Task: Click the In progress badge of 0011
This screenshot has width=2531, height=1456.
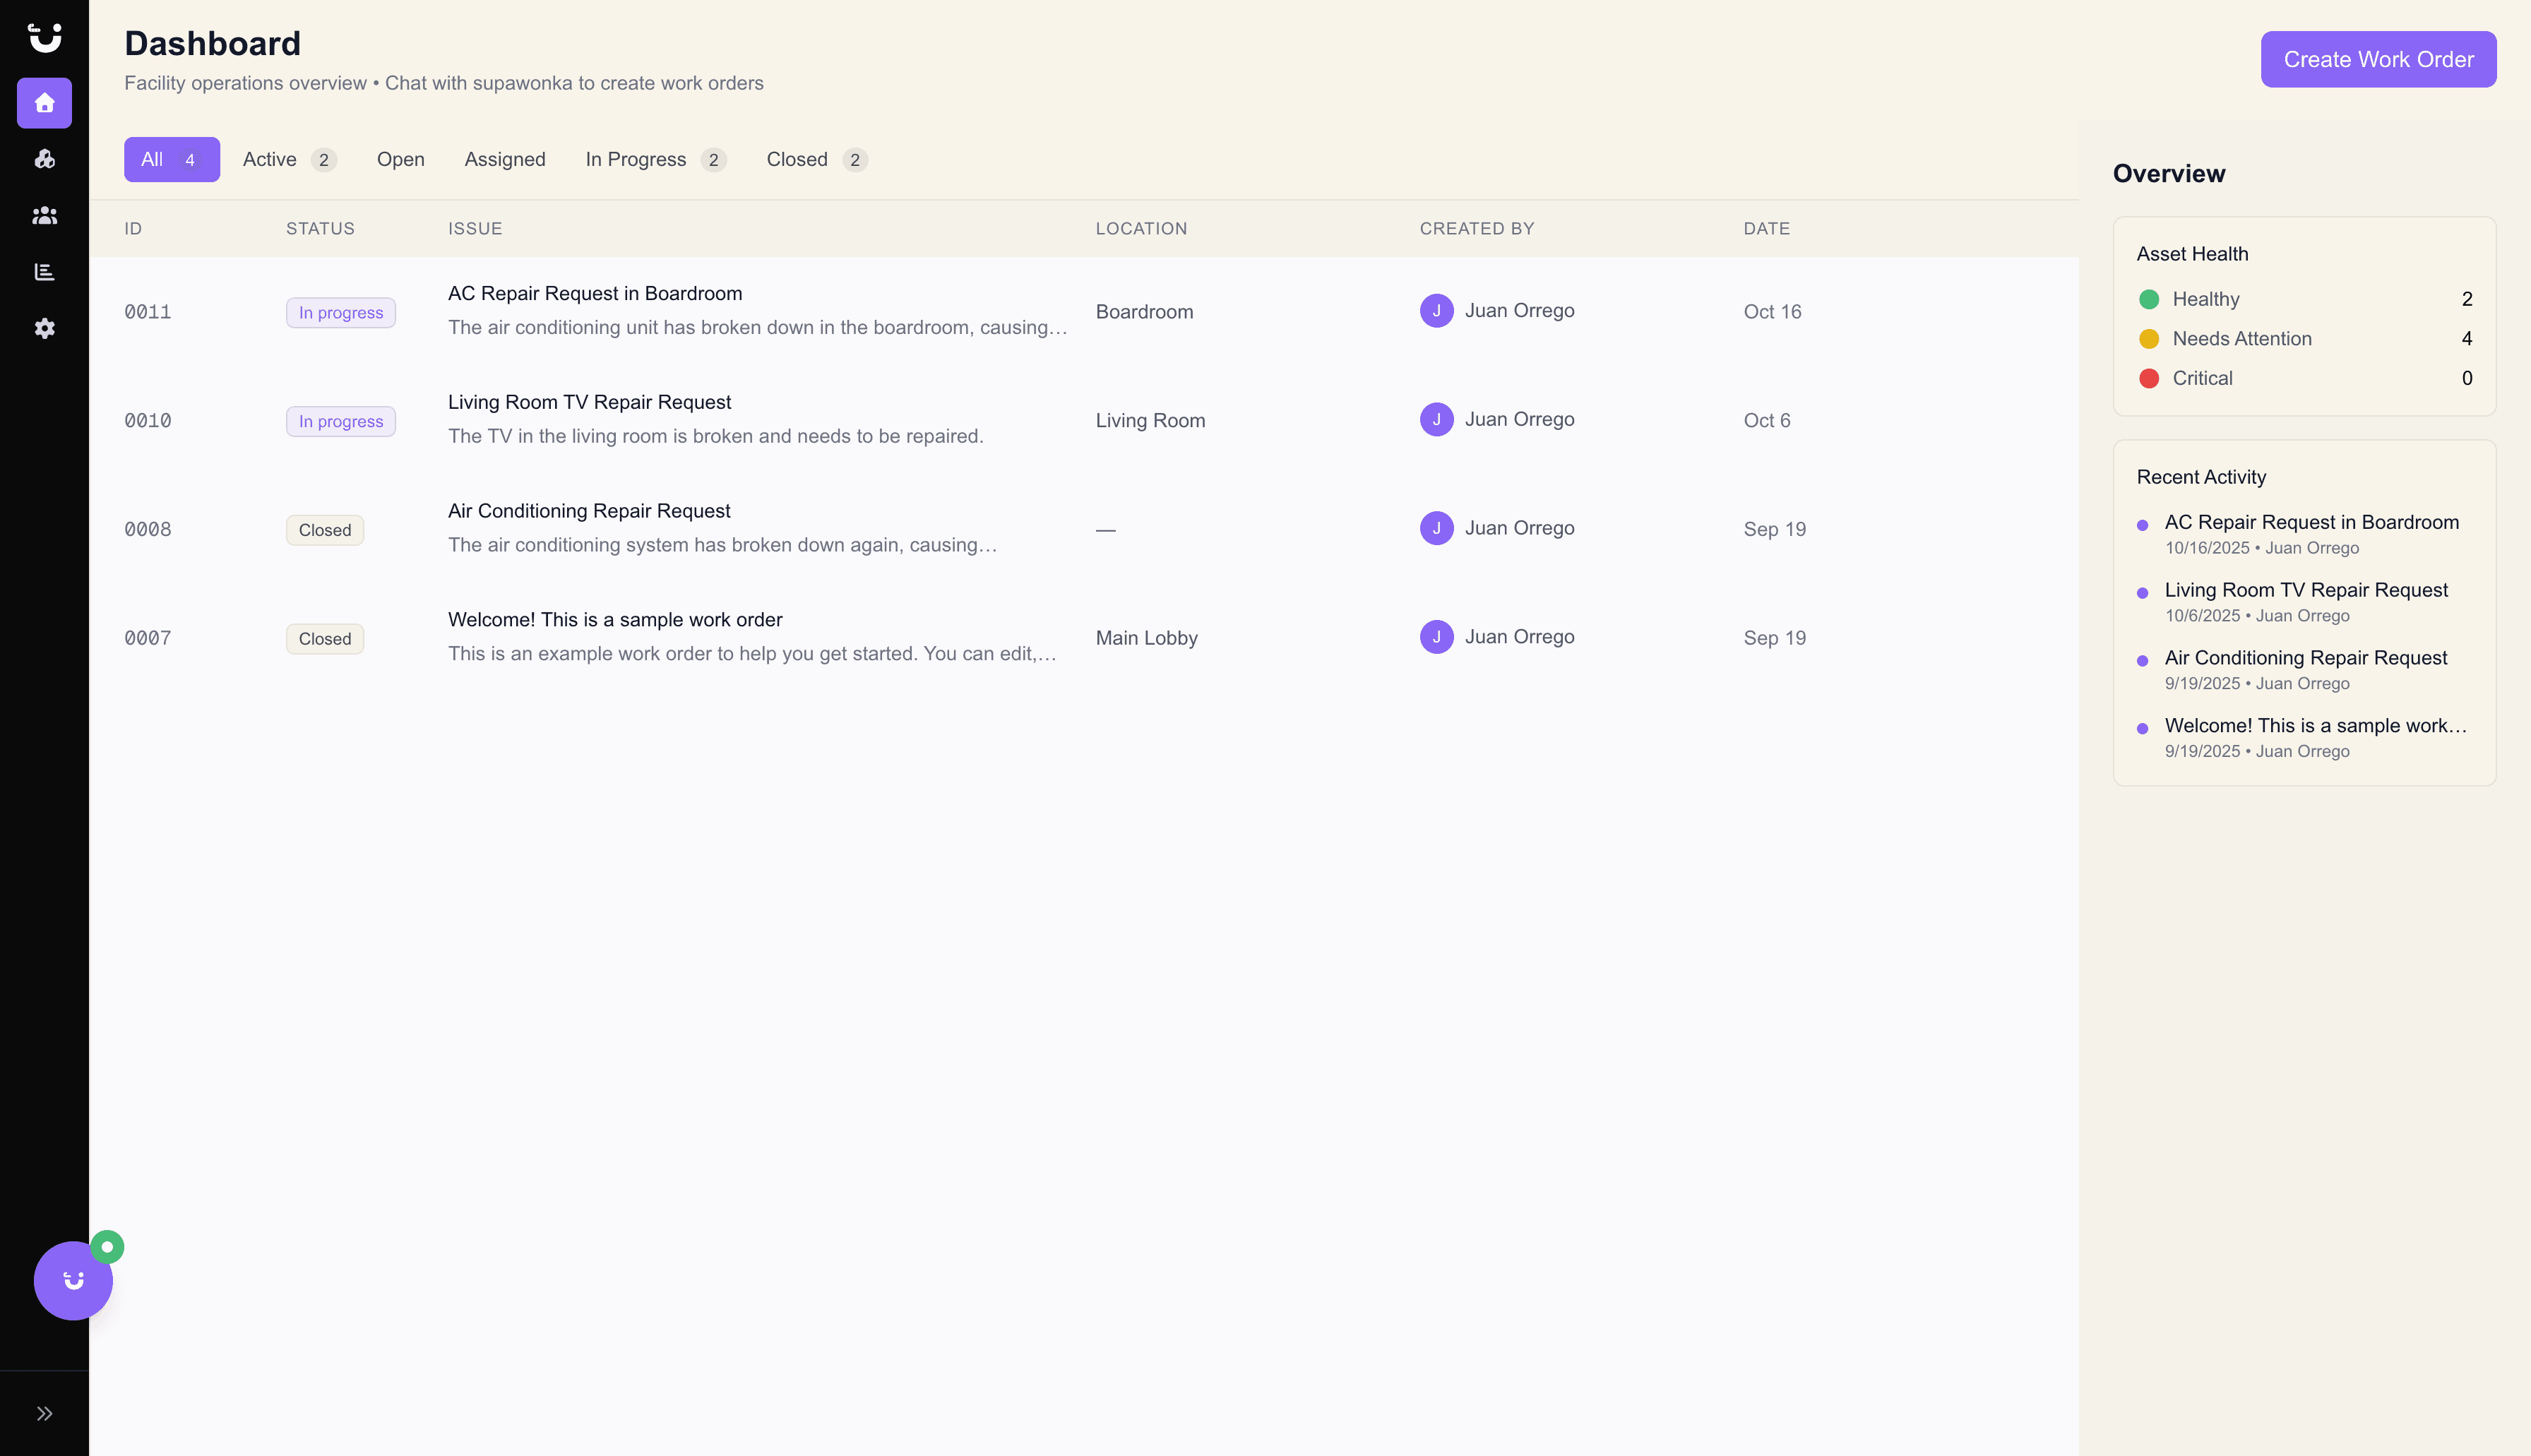Action: pos(340,313)
